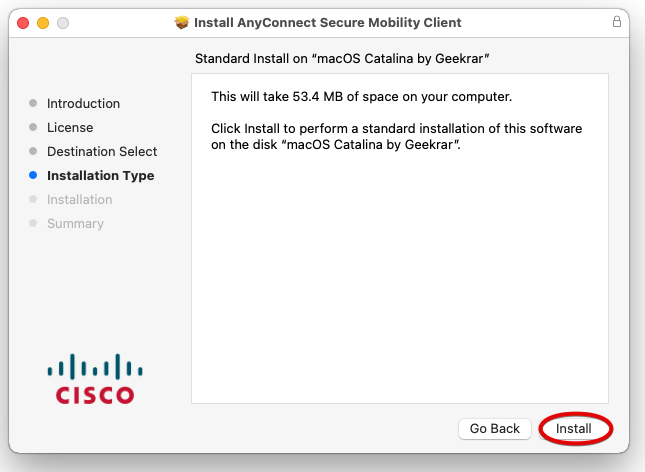The height and width of the screenshot is (472, 645).
Task: Click the "53.4 MB of space" message text
Action: pyautogui.click(x=361, y=97)
